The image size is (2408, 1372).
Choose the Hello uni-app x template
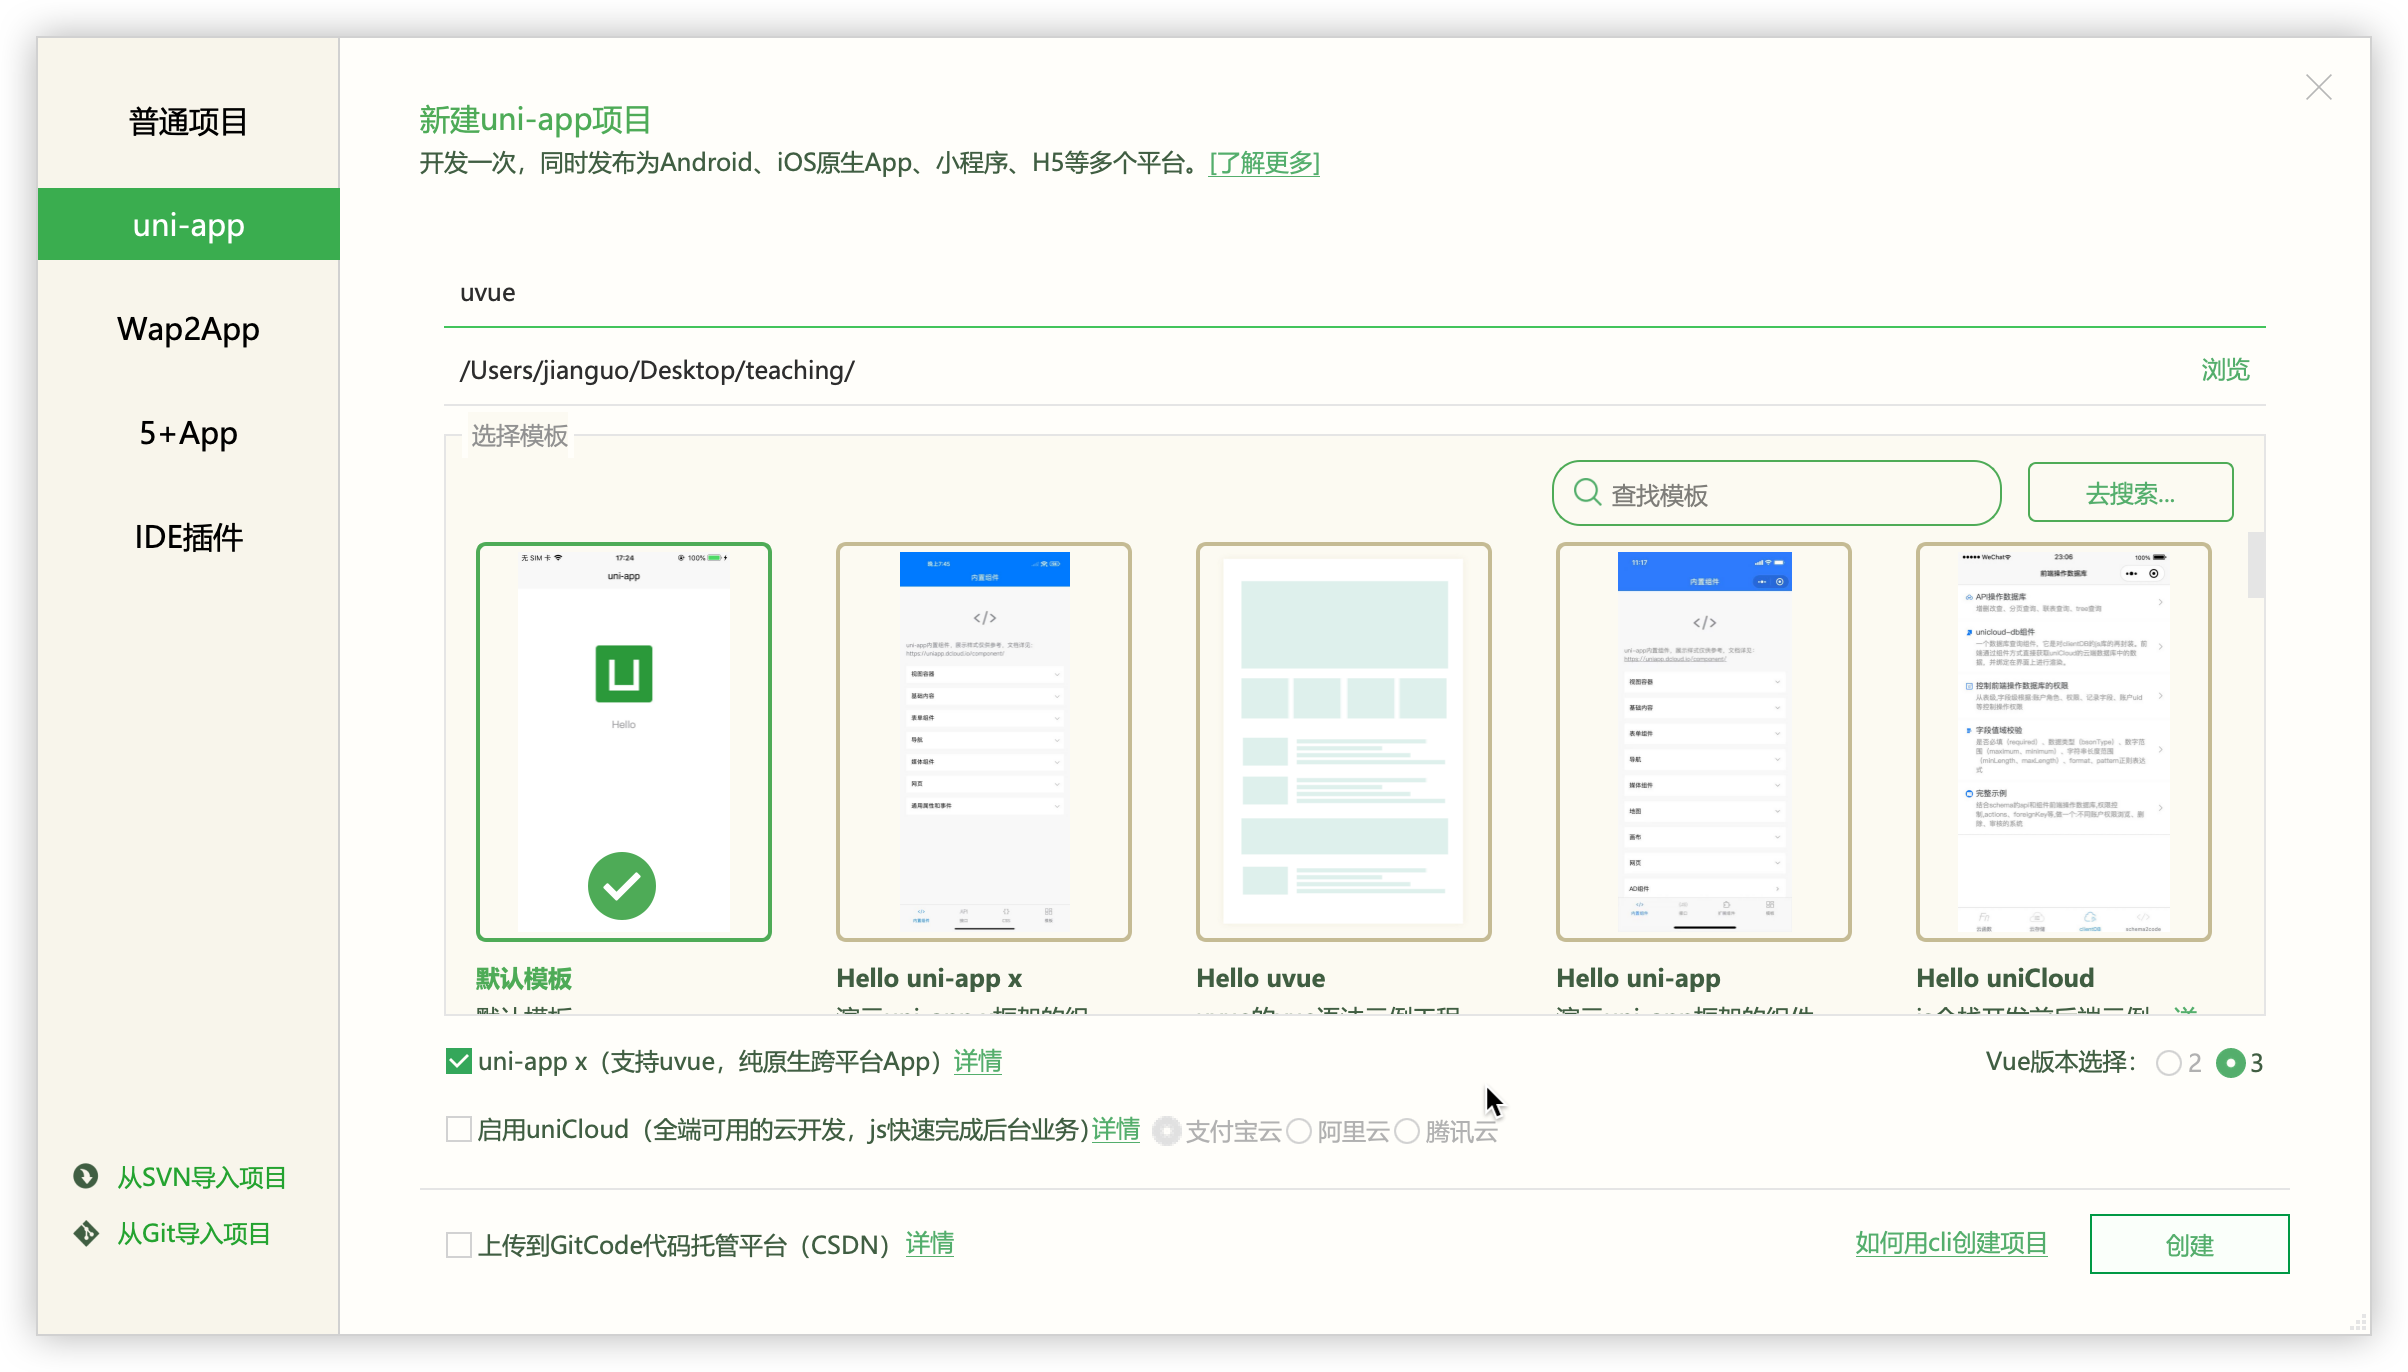[x=983, y=741]
